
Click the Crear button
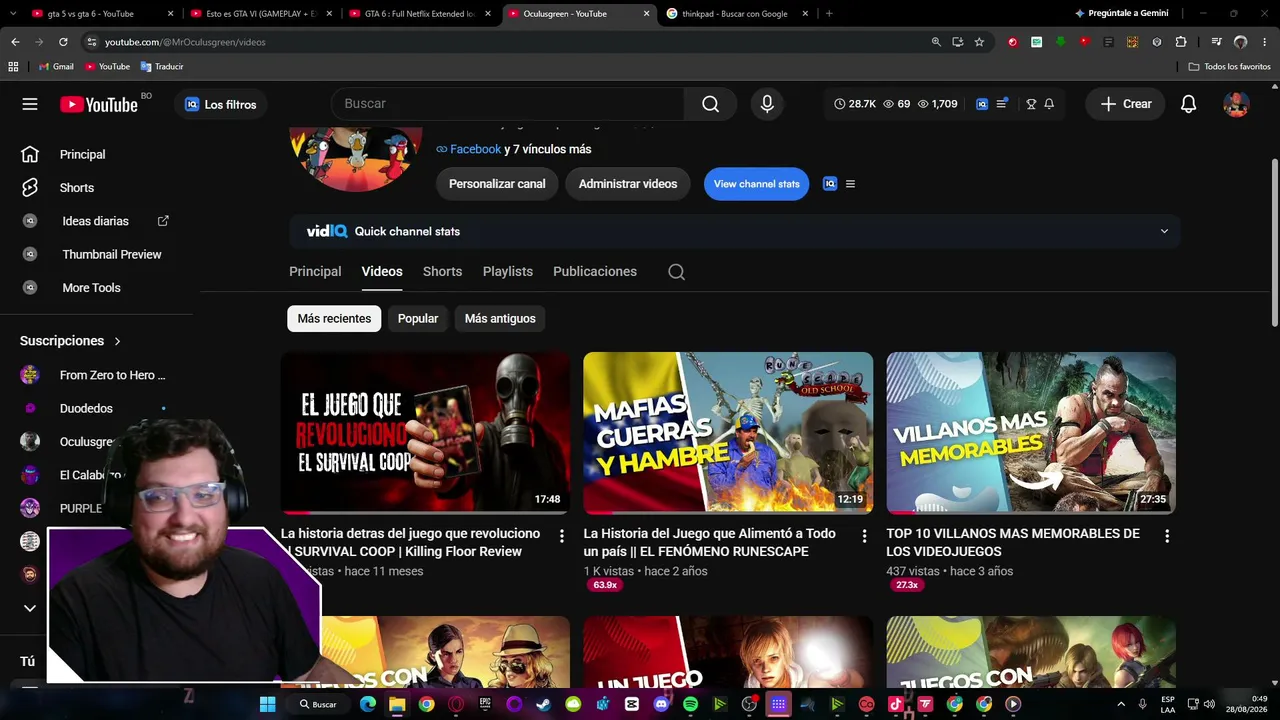tap(1126, 104)
